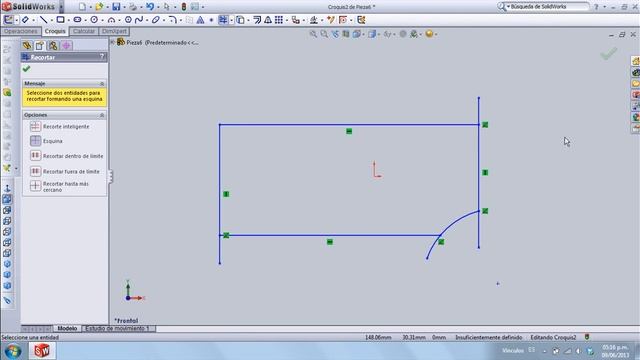Viewport: 640px width, 360px height.
Task: Click the Linear Sketch Pattern icon
Action: click(x=279, y=20)
